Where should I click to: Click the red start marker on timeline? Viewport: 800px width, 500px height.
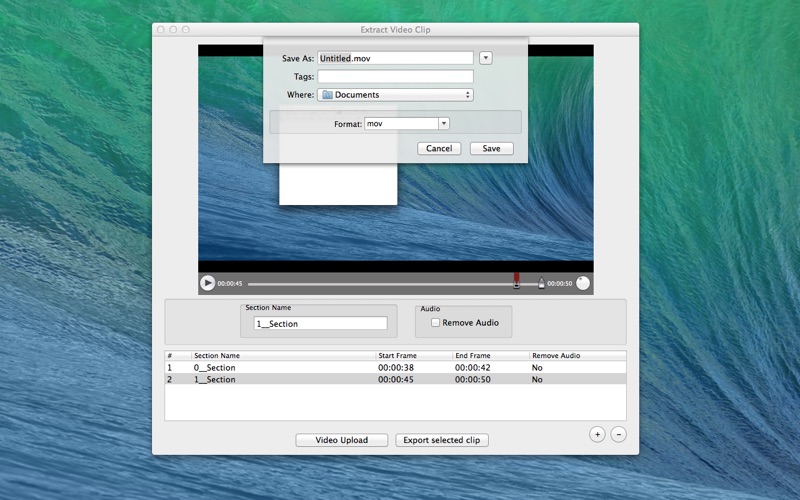[x=516, y=281]
